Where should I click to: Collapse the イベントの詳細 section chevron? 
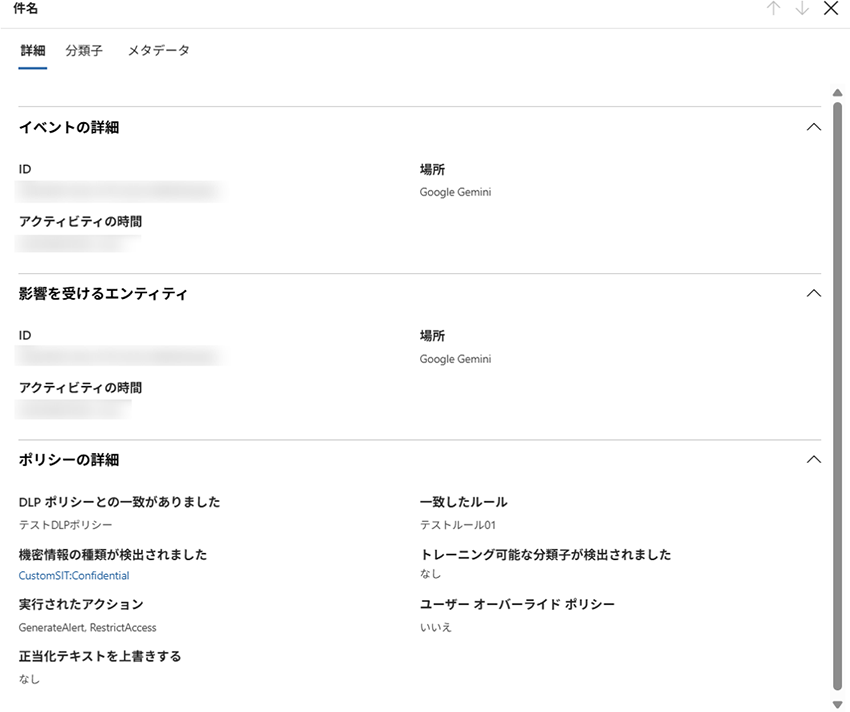pos(813,127)
